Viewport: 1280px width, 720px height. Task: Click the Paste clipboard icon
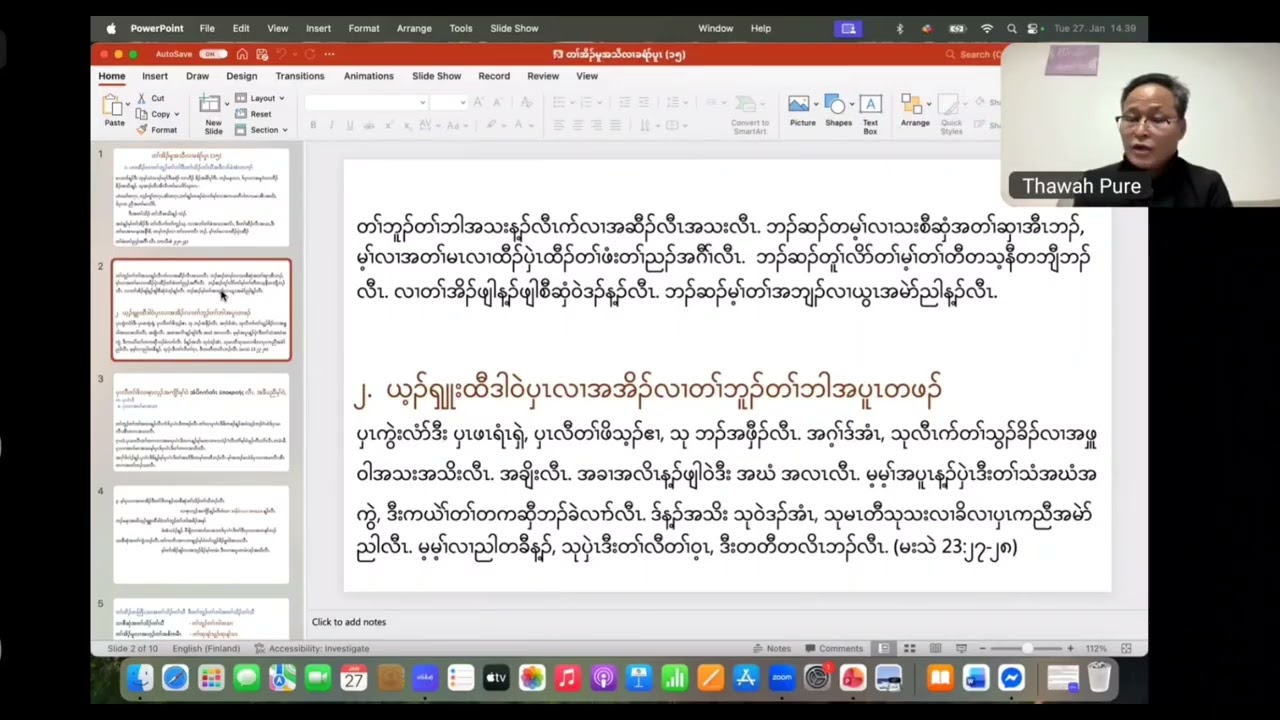(x=112, y=106)
